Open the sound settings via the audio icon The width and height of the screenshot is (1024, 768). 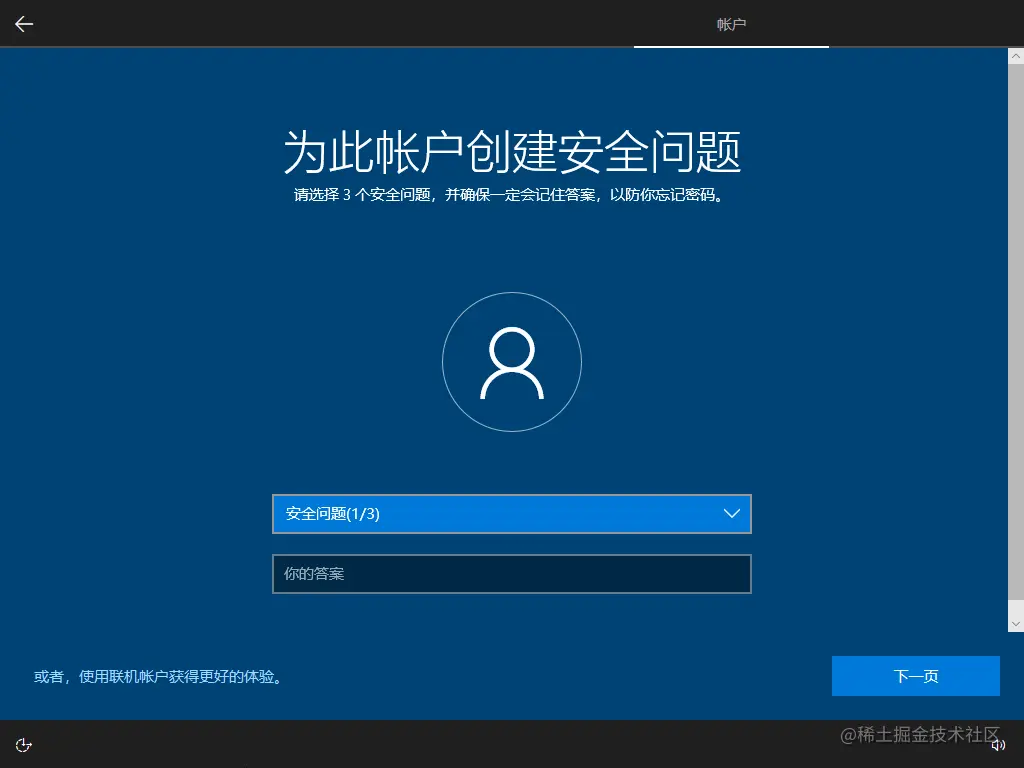click(x=997, y=744)
